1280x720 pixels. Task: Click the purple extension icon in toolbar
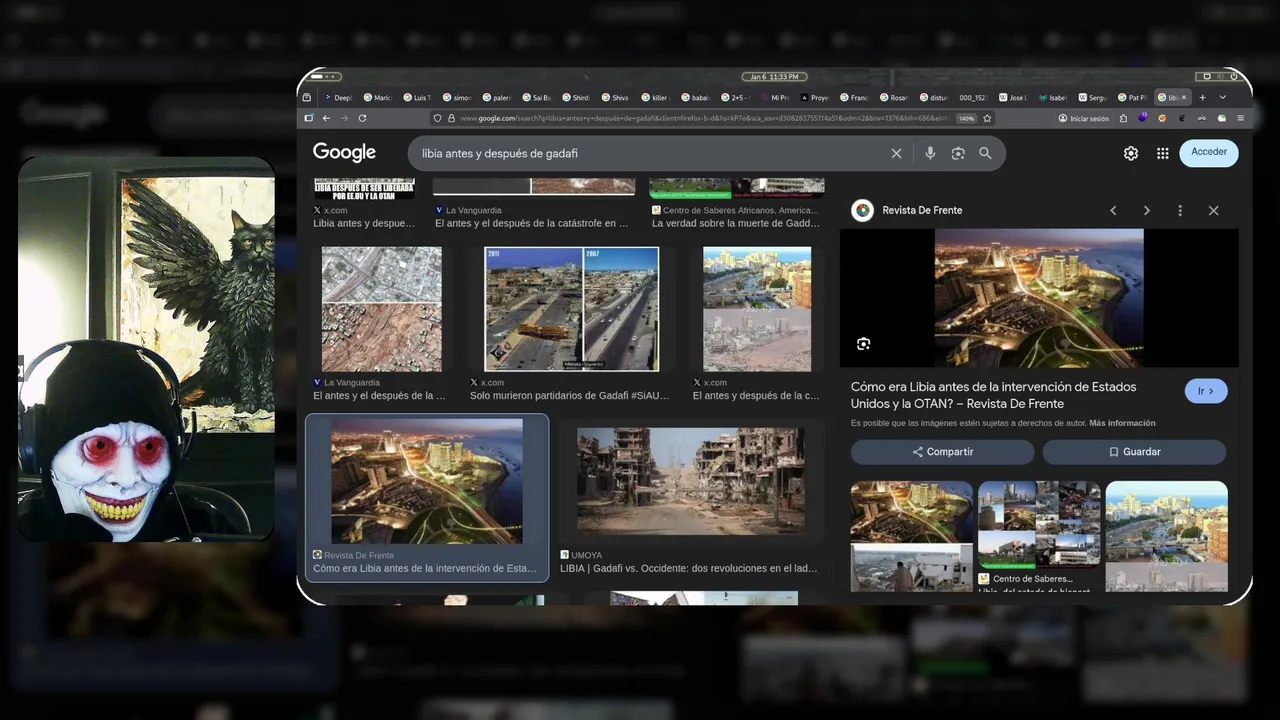pos(1143,118)
